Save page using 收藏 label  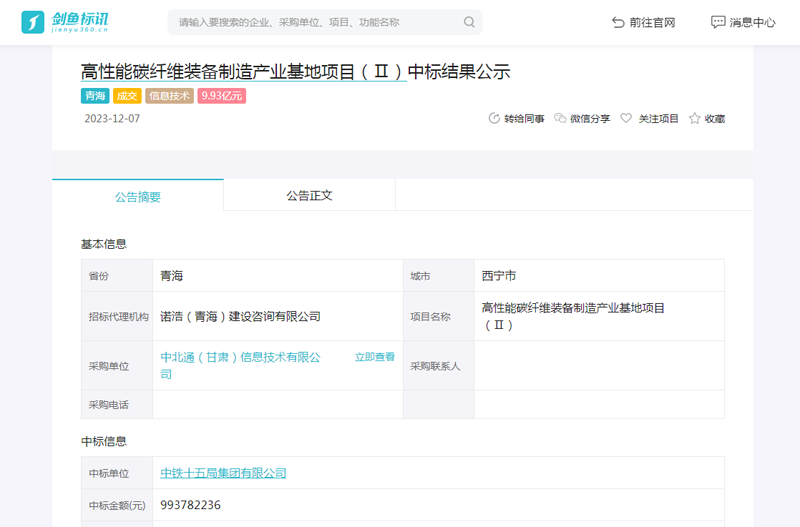coord(714,119)
